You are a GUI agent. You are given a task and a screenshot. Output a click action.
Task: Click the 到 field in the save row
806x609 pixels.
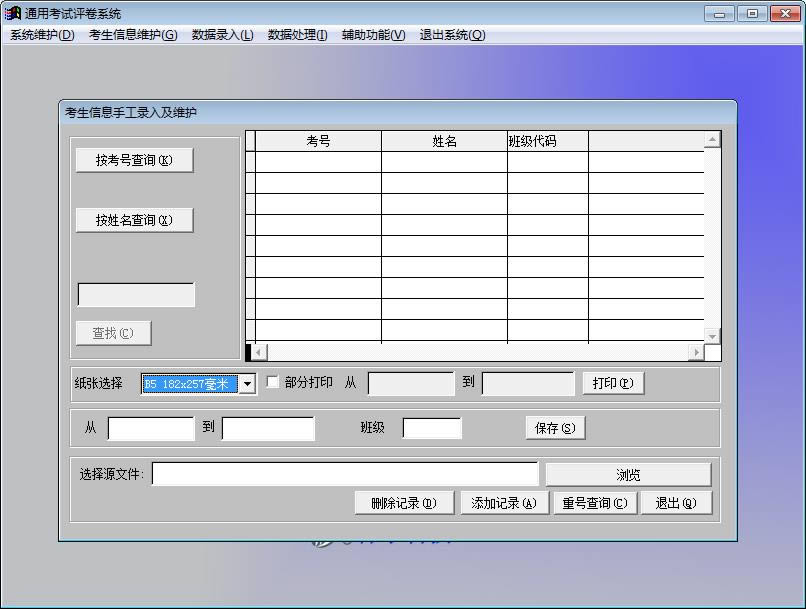pyautogui.click(x=268, y=429)
